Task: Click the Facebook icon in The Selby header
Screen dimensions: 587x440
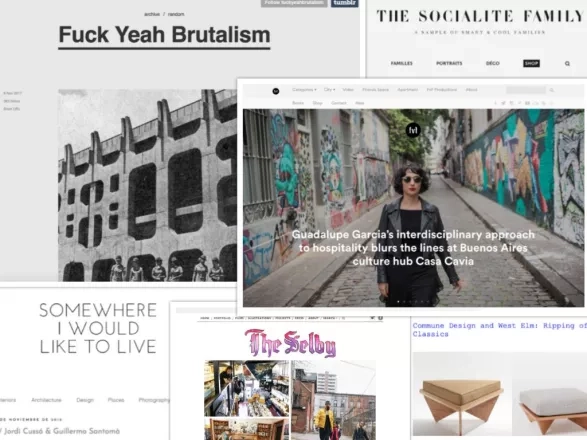Action: pyautogui.click(x=380, y=318)
